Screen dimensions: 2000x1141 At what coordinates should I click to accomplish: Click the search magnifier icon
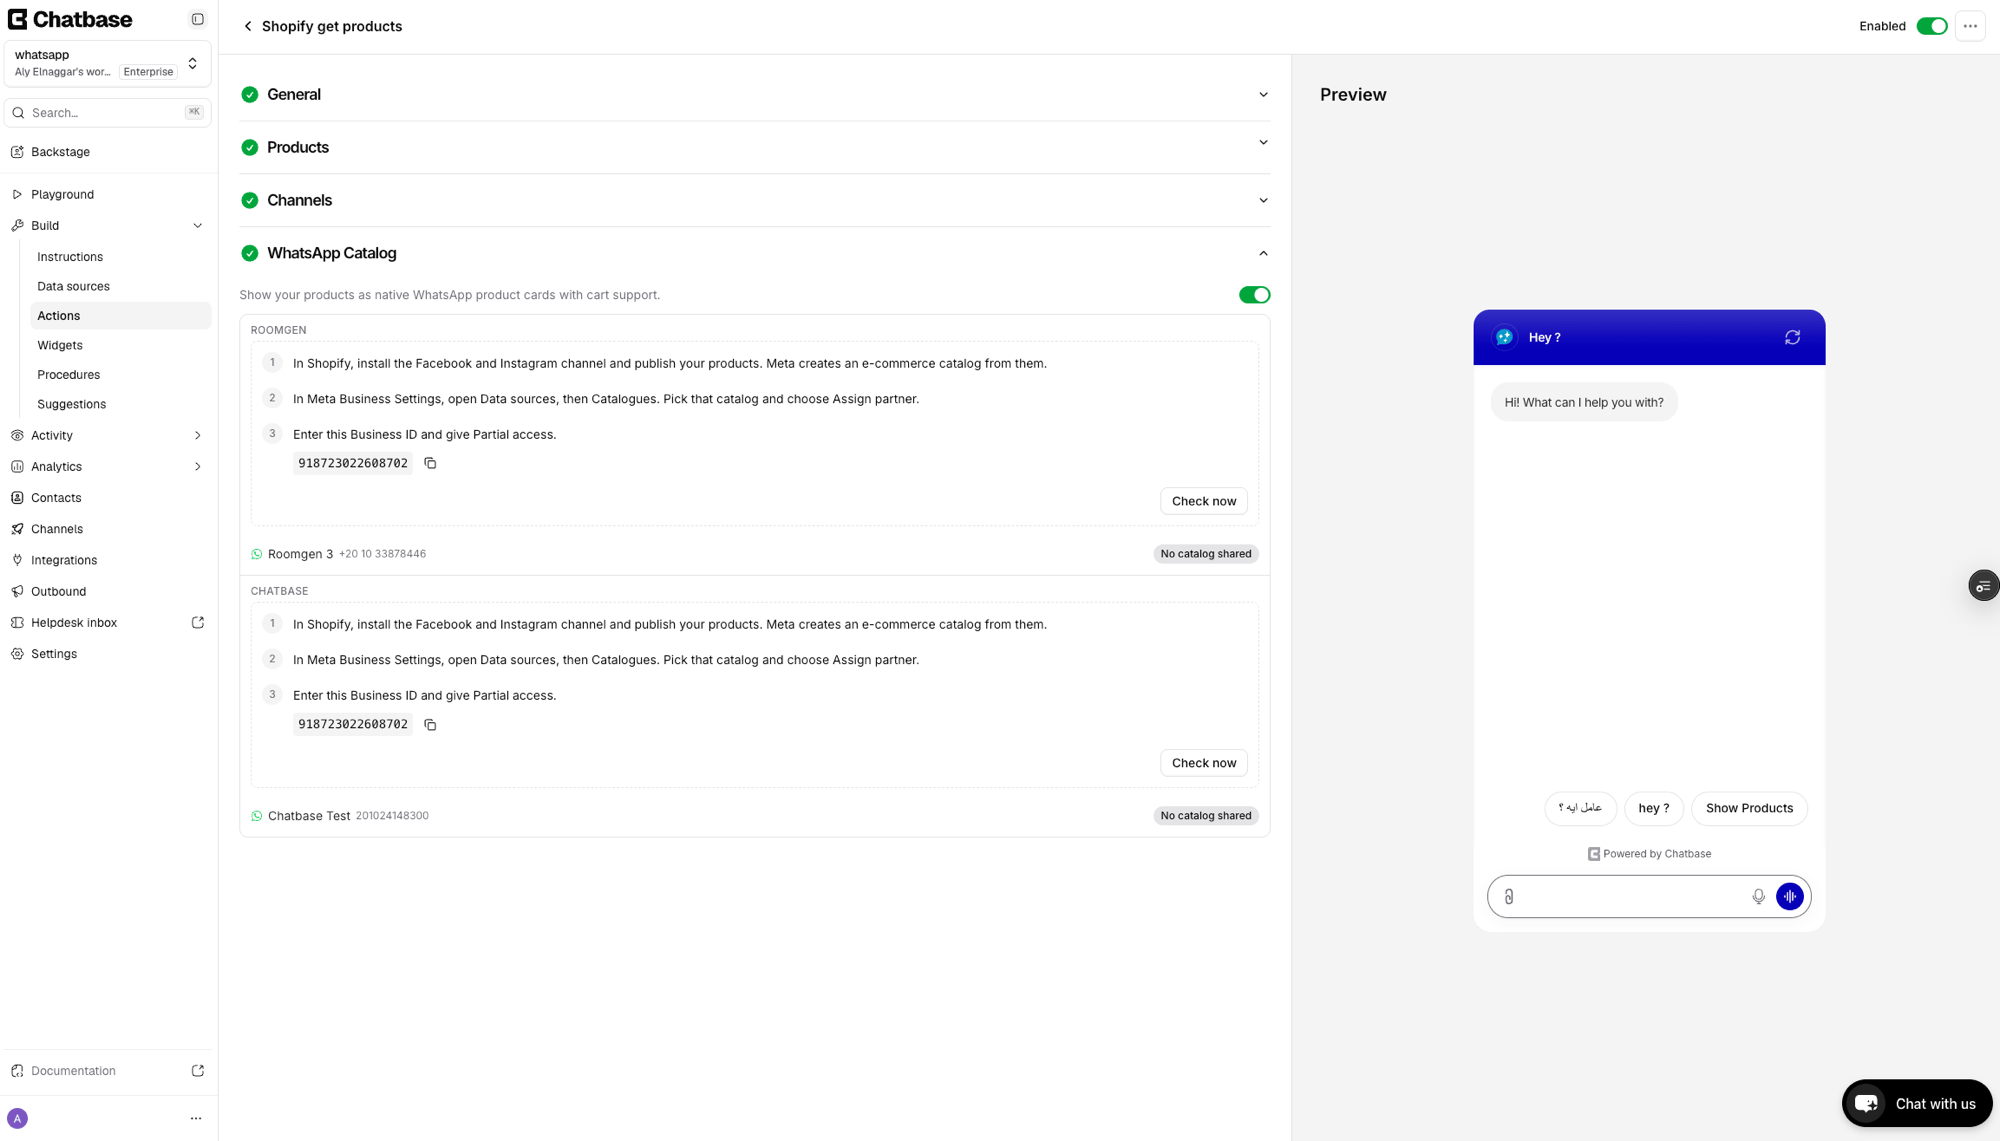(x=18, y=113)
